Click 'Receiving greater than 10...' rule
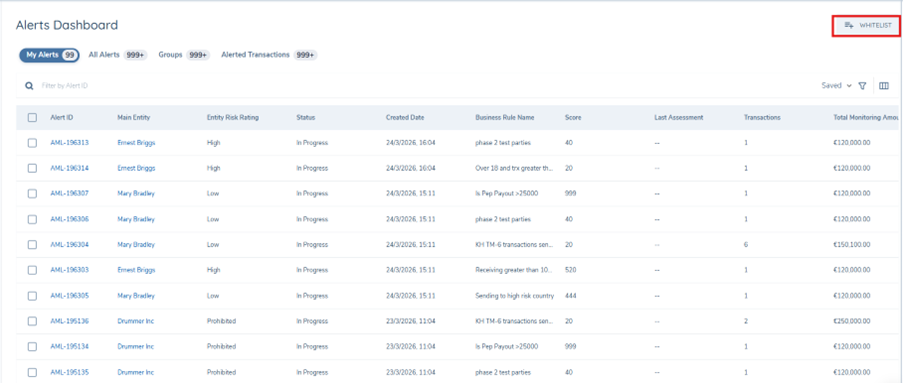This screenshot has width=903, height=383. [514, 270]
